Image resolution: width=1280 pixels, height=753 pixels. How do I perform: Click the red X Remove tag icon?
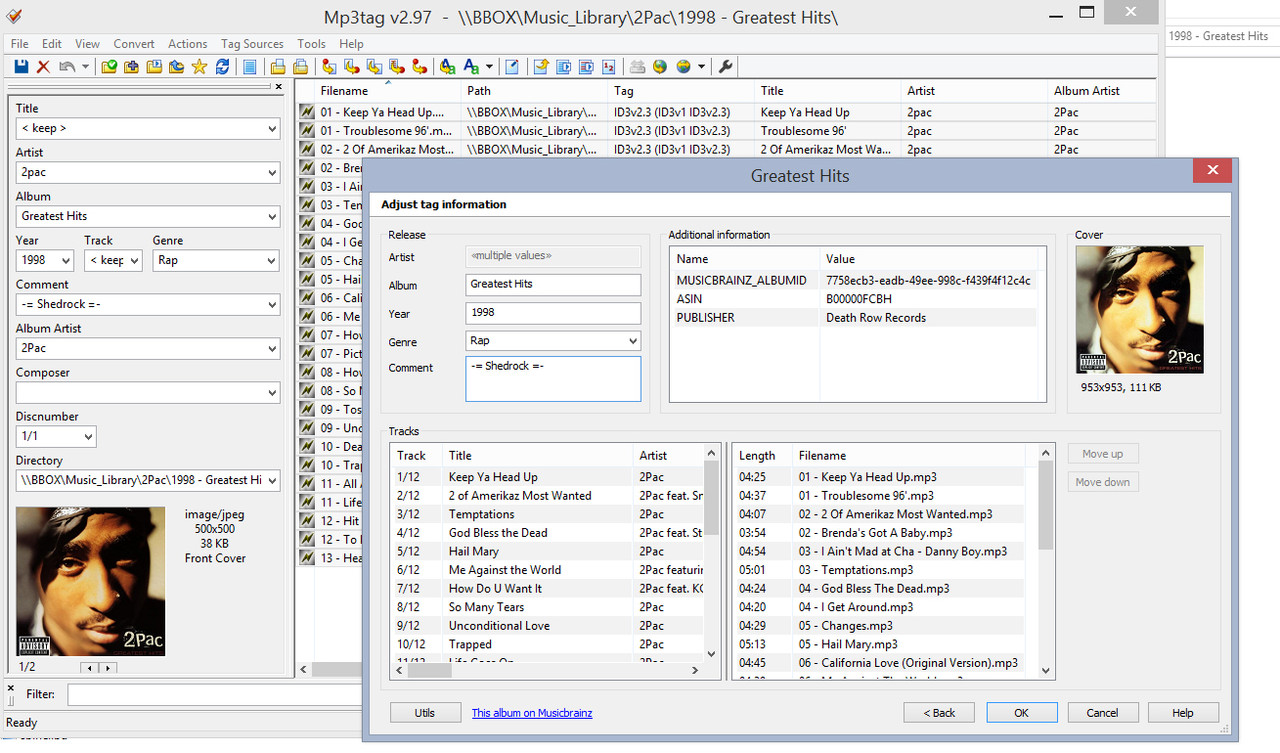[43, 67]
